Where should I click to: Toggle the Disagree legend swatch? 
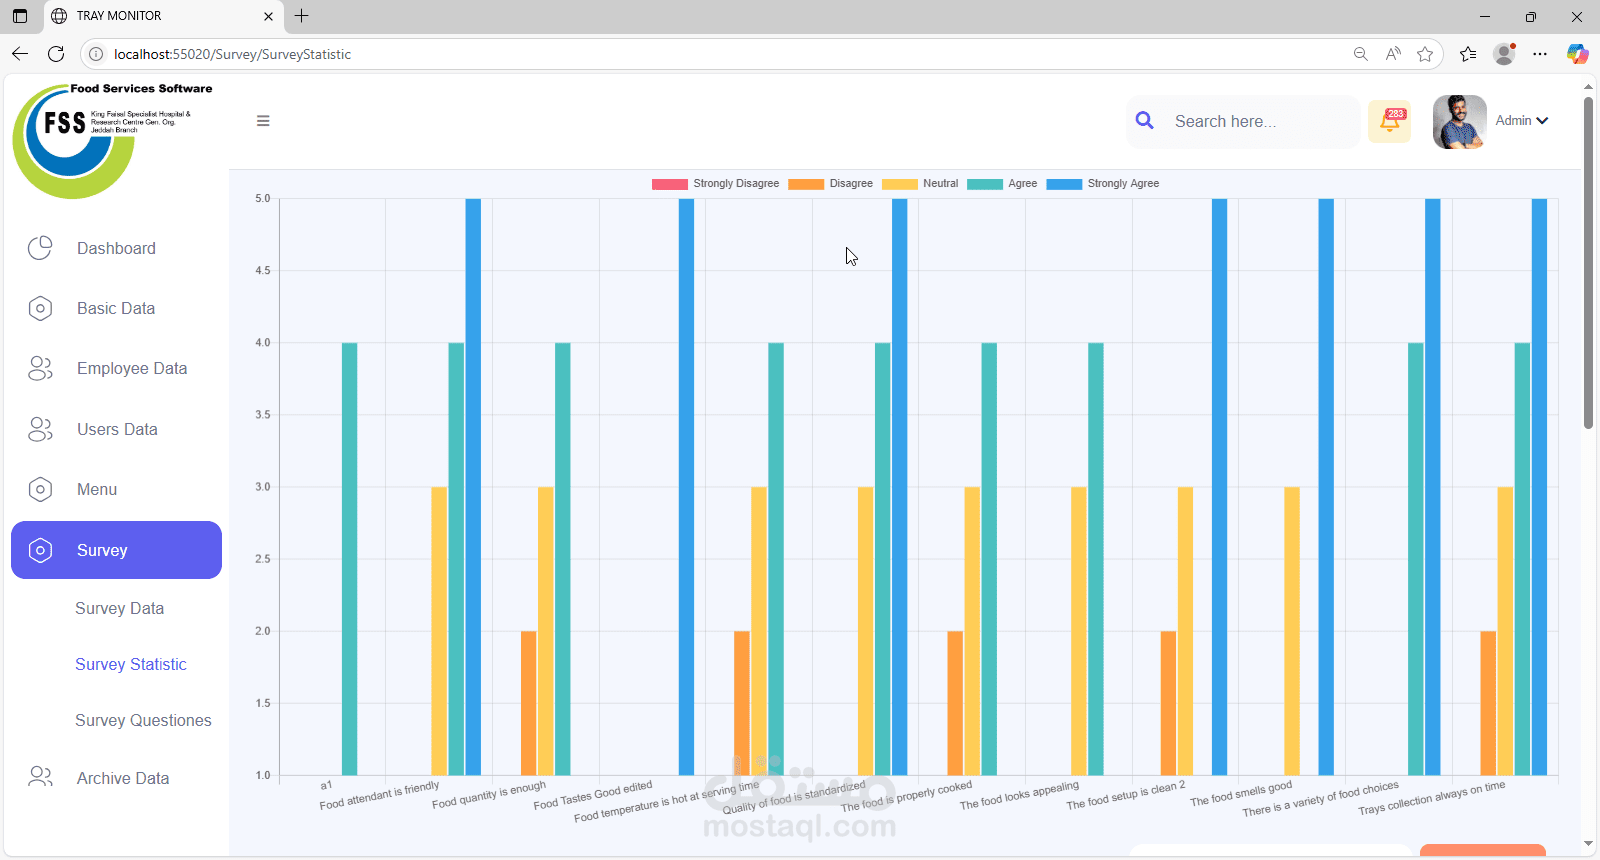(x=806, y=184)
